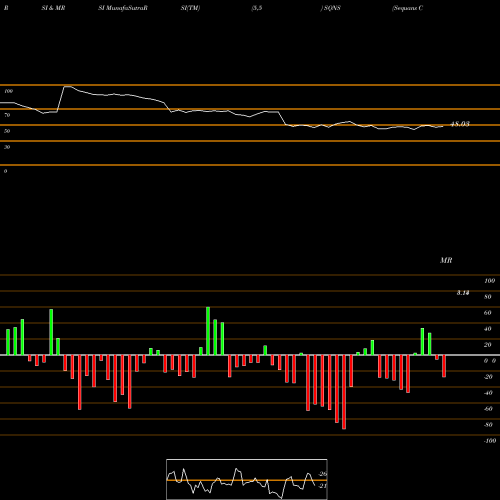Click the '(Sequans C' company name text

[408, 8]
